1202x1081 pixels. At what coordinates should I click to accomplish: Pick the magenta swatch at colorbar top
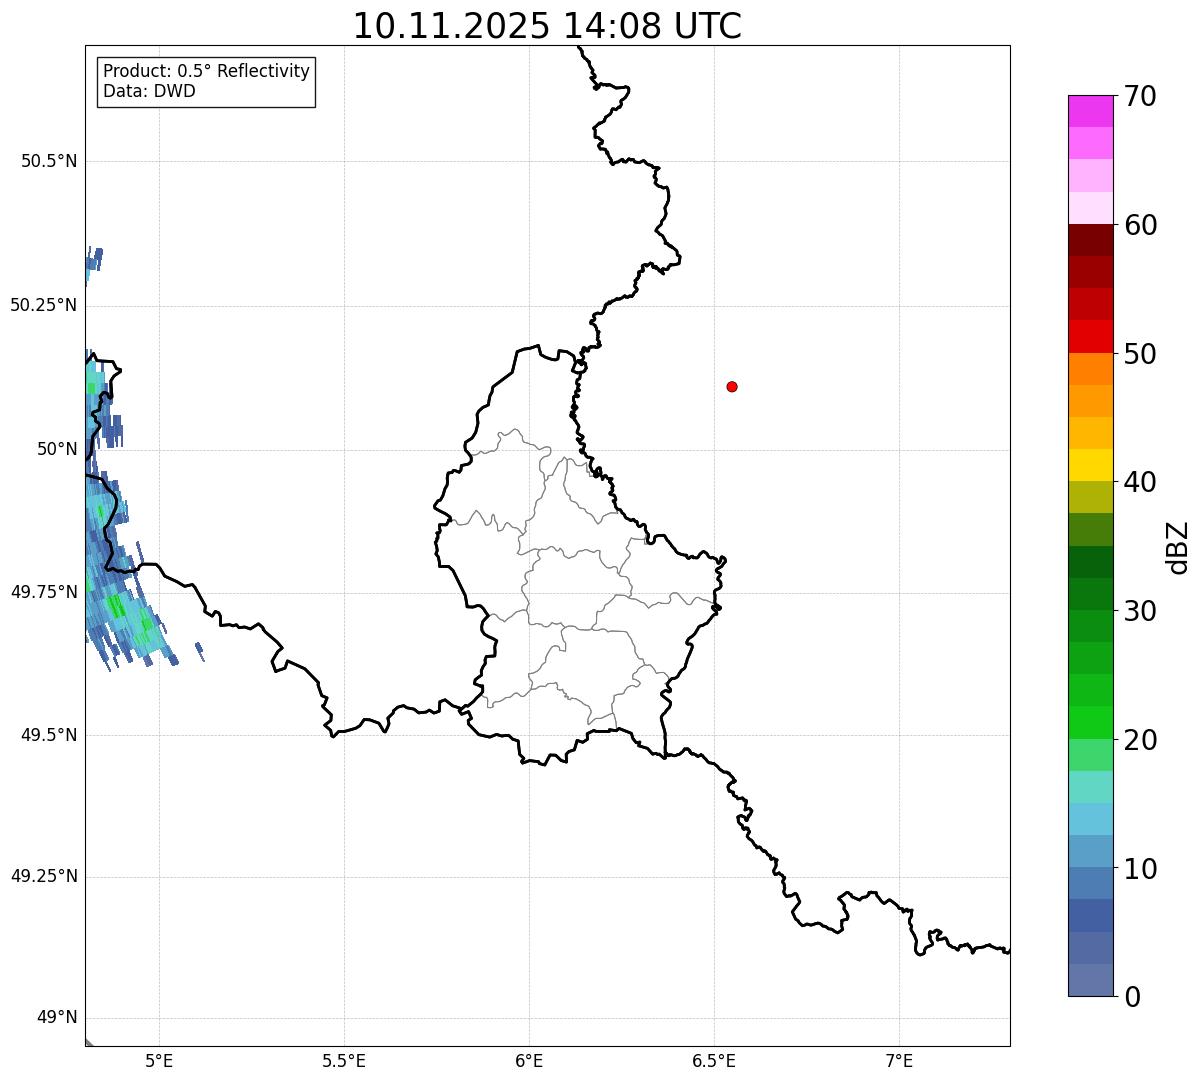(1090, 111)
